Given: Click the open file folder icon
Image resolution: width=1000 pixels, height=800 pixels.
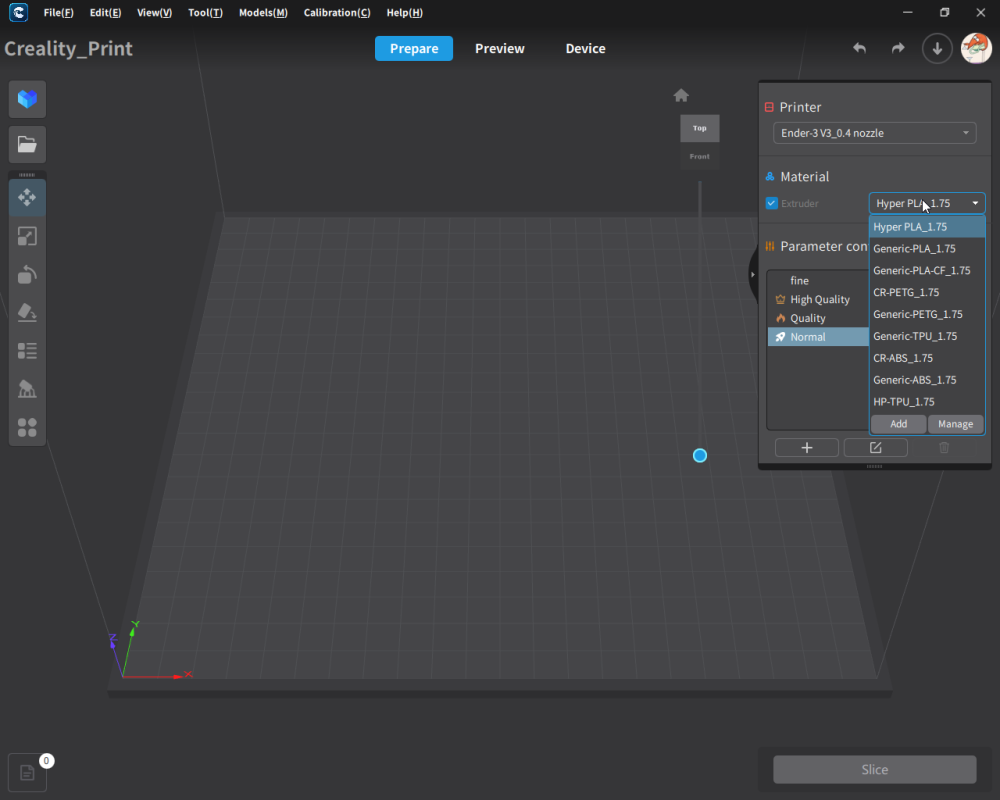Looking at the screenshot, I should 27,145.
